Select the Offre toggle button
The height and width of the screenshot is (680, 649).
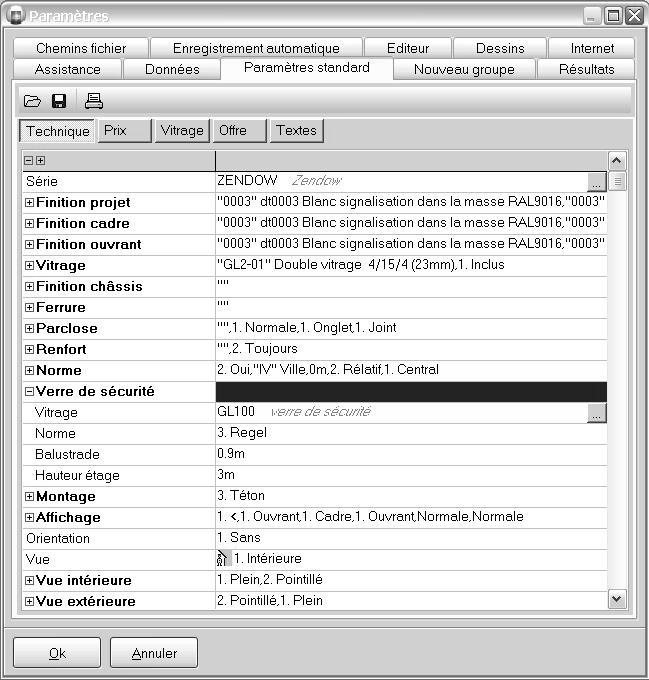(x=239, y=131)
